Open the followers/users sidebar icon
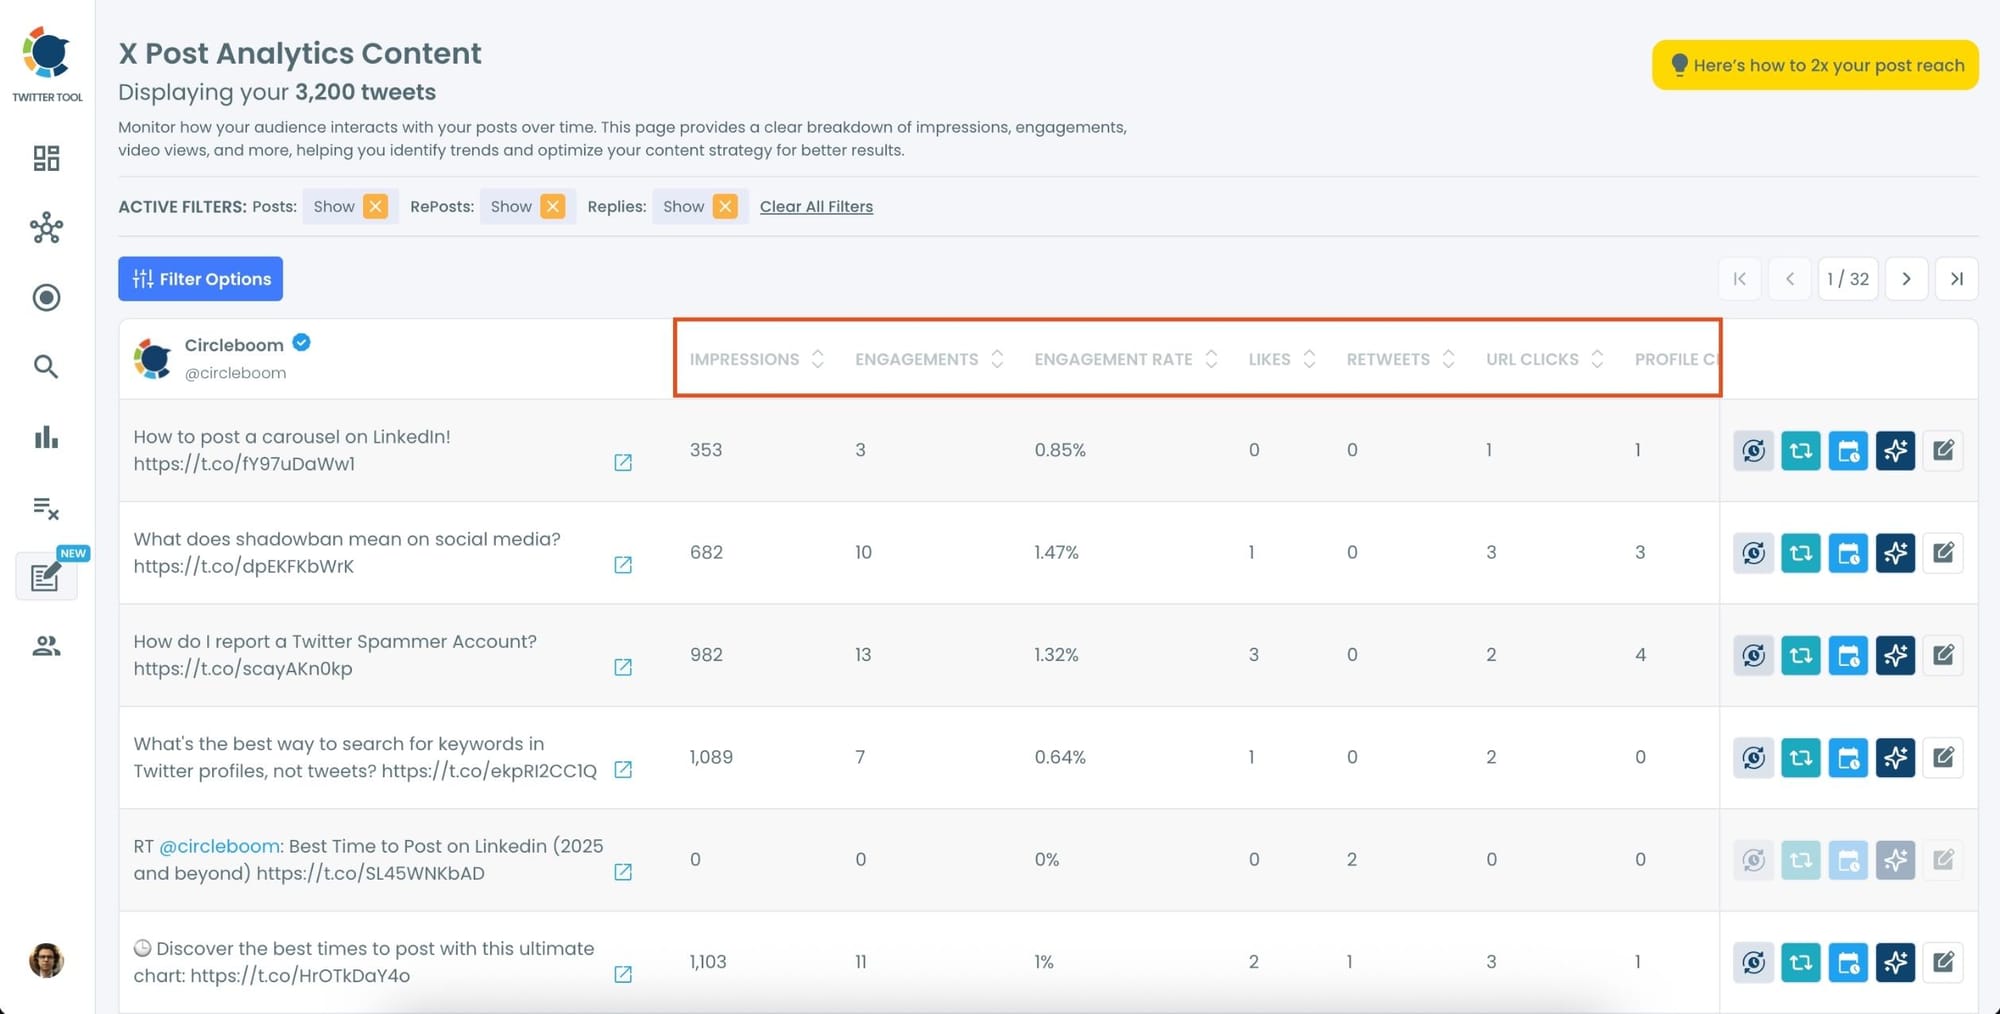The width and height of the screenshot is (2000, 1014). click(46, 646)
